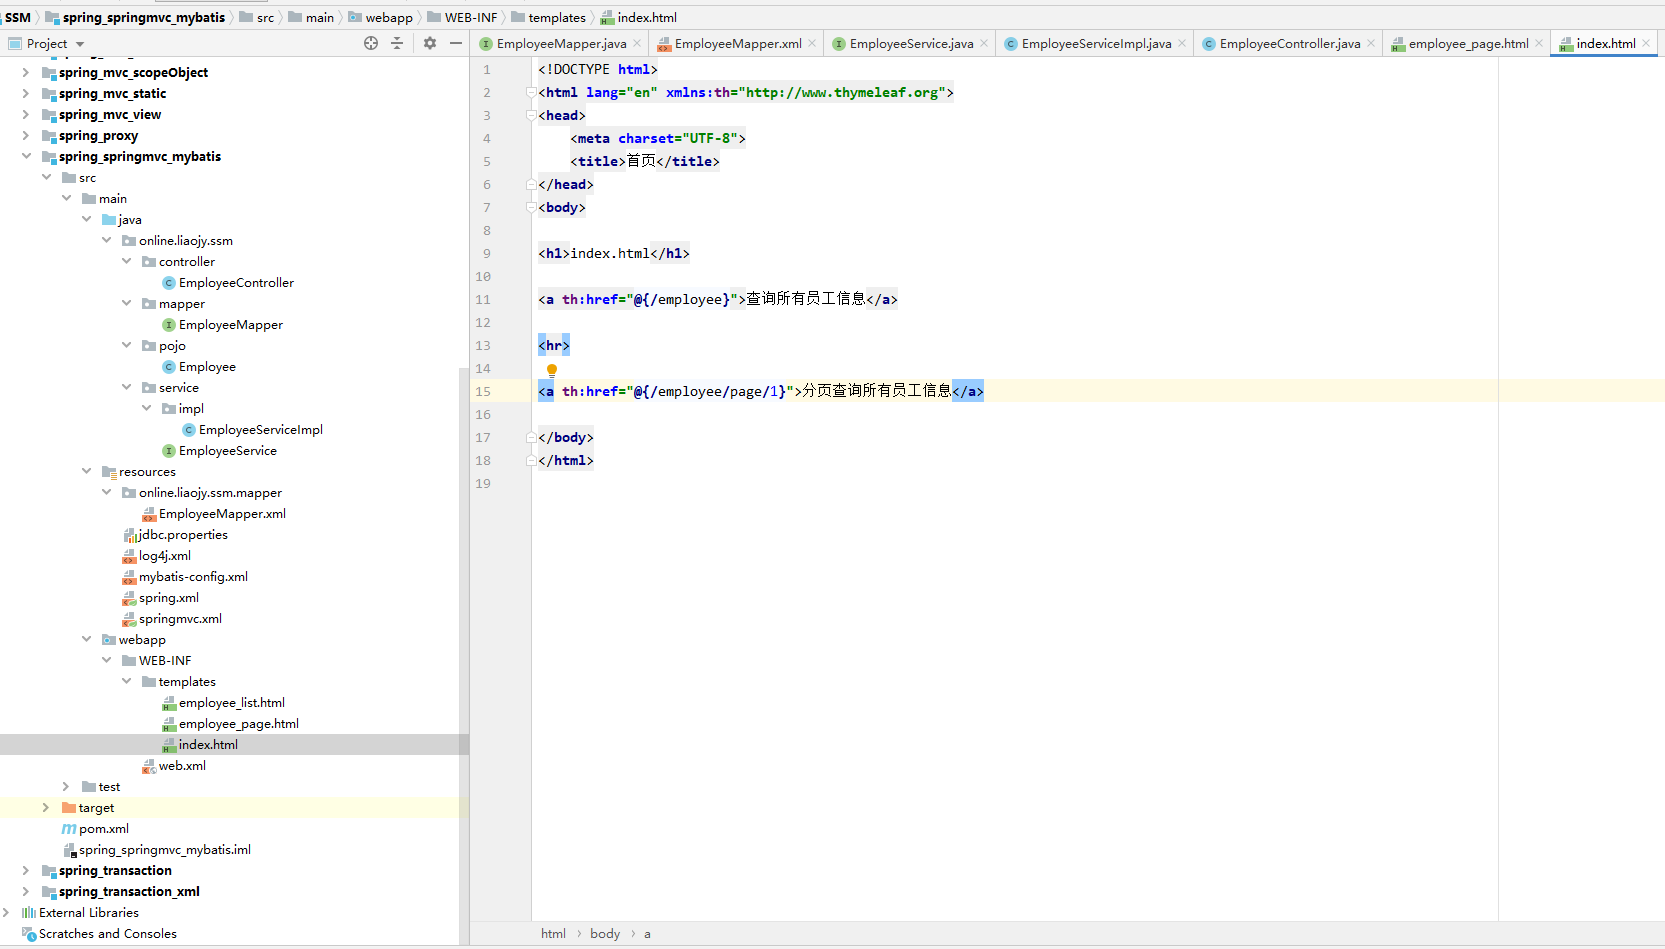Click SSM in navigation breadcrumb
The height and width of the screenshot is (949, 1665).
[x=18, y=17]
